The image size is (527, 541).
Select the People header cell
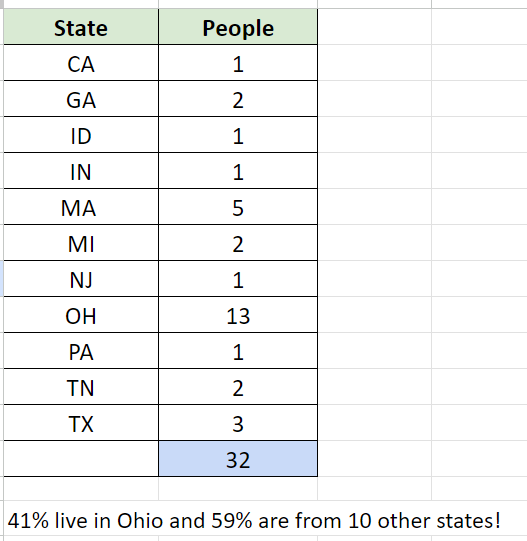point(238,28)
